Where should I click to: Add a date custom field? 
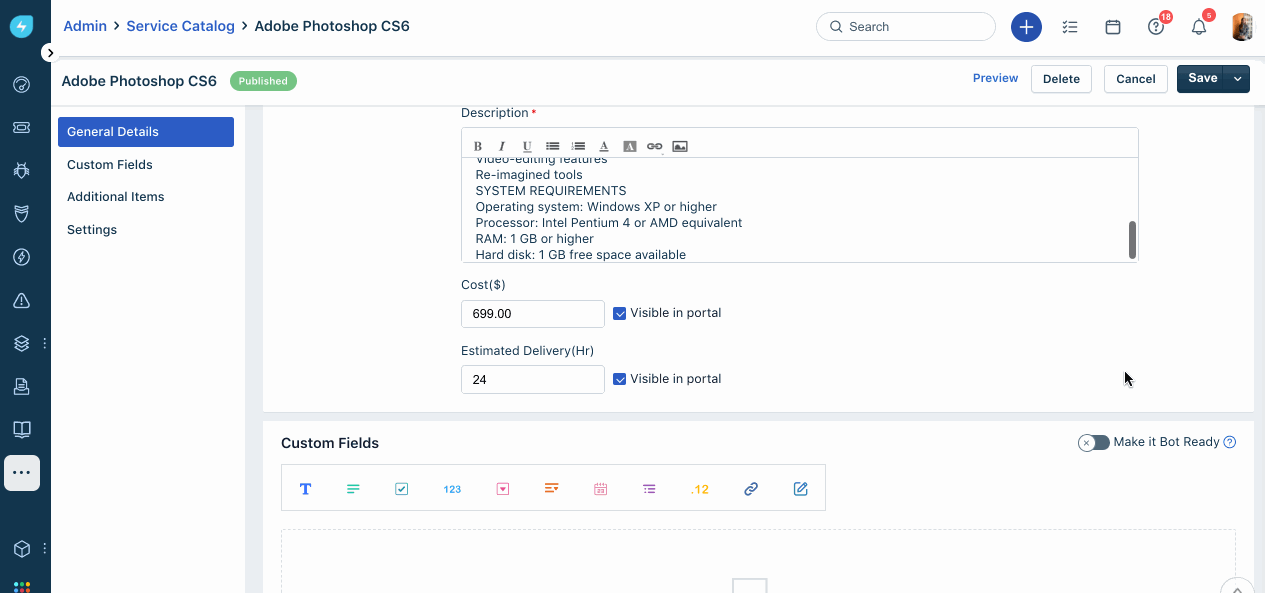[x=601, y=489]
